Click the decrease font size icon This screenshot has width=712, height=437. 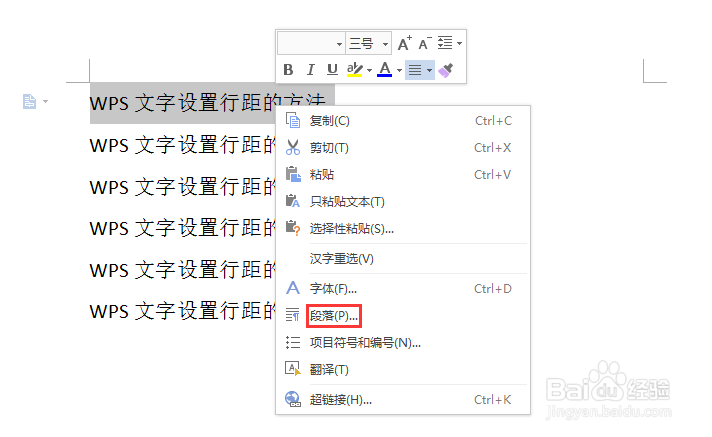pyautogui.click(x=425, y=44)
